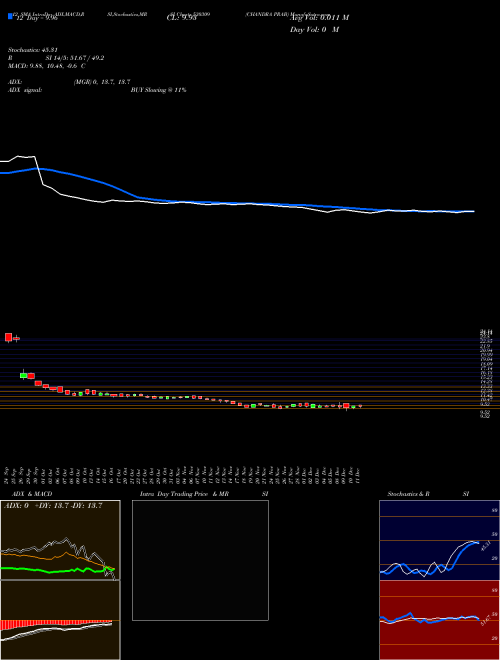Click the 'MACD: 9.88, 10.48, -0.6 C' line
The width and height of the screenshot is (500, 660).
click(47, 66)
